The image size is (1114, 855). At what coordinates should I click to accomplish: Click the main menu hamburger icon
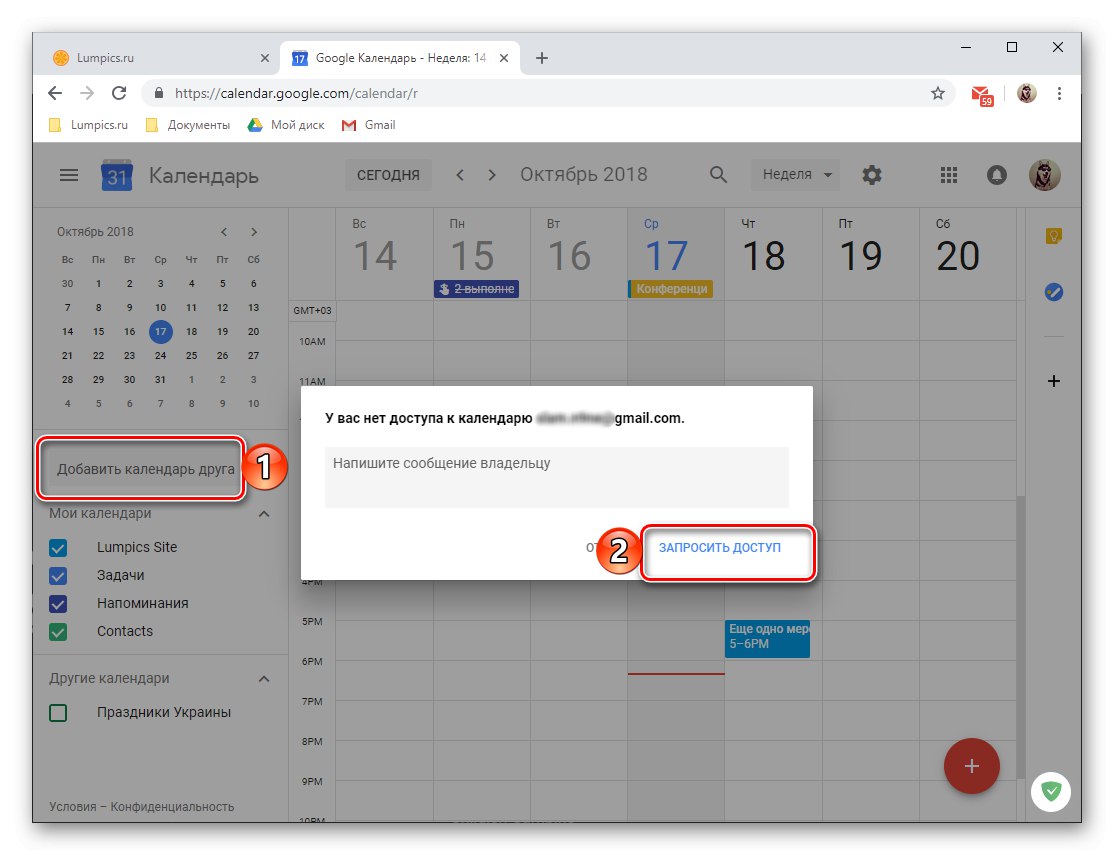pyautogui.click(x=68, y=174)
